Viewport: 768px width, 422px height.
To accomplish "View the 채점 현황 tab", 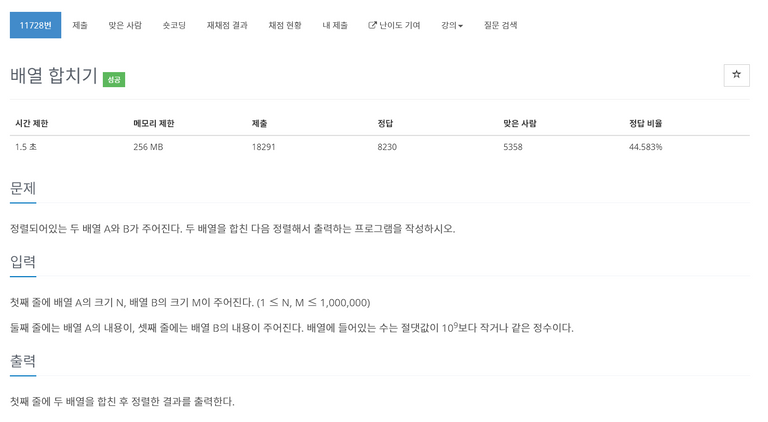I will point(285,25).
